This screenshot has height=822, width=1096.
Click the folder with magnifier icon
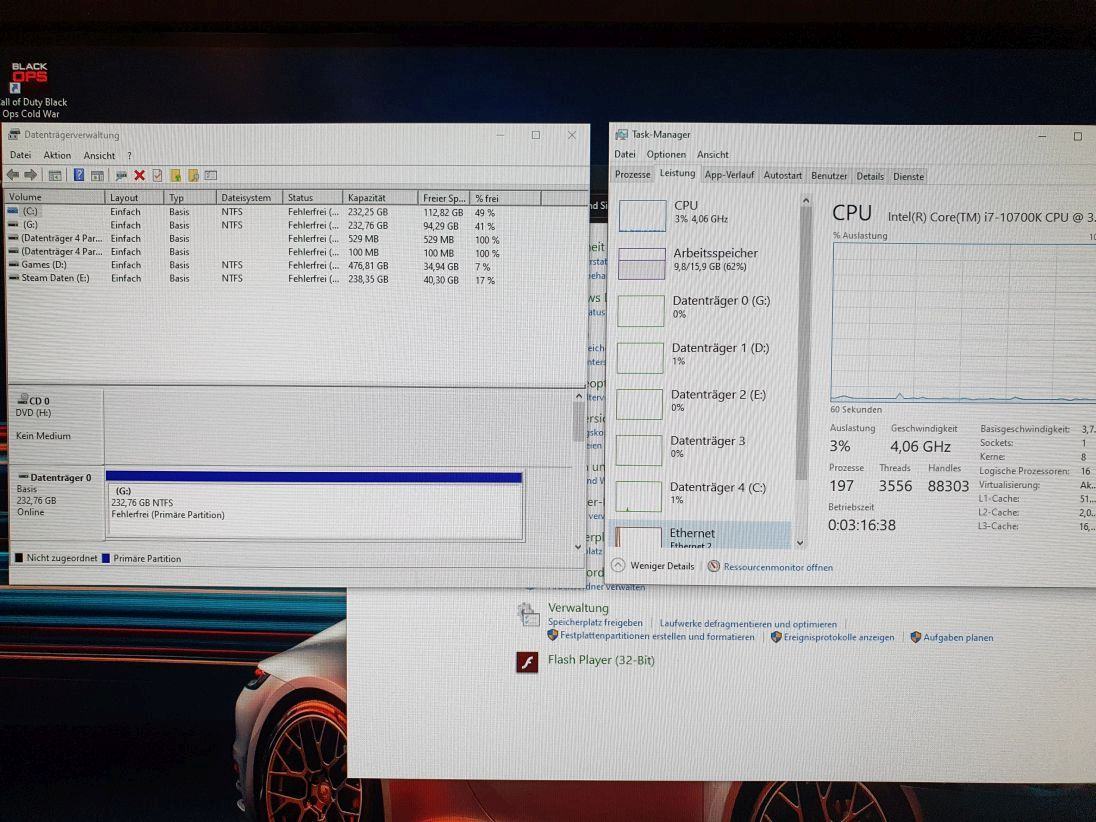pyautogui.click(x=193, y=175)
